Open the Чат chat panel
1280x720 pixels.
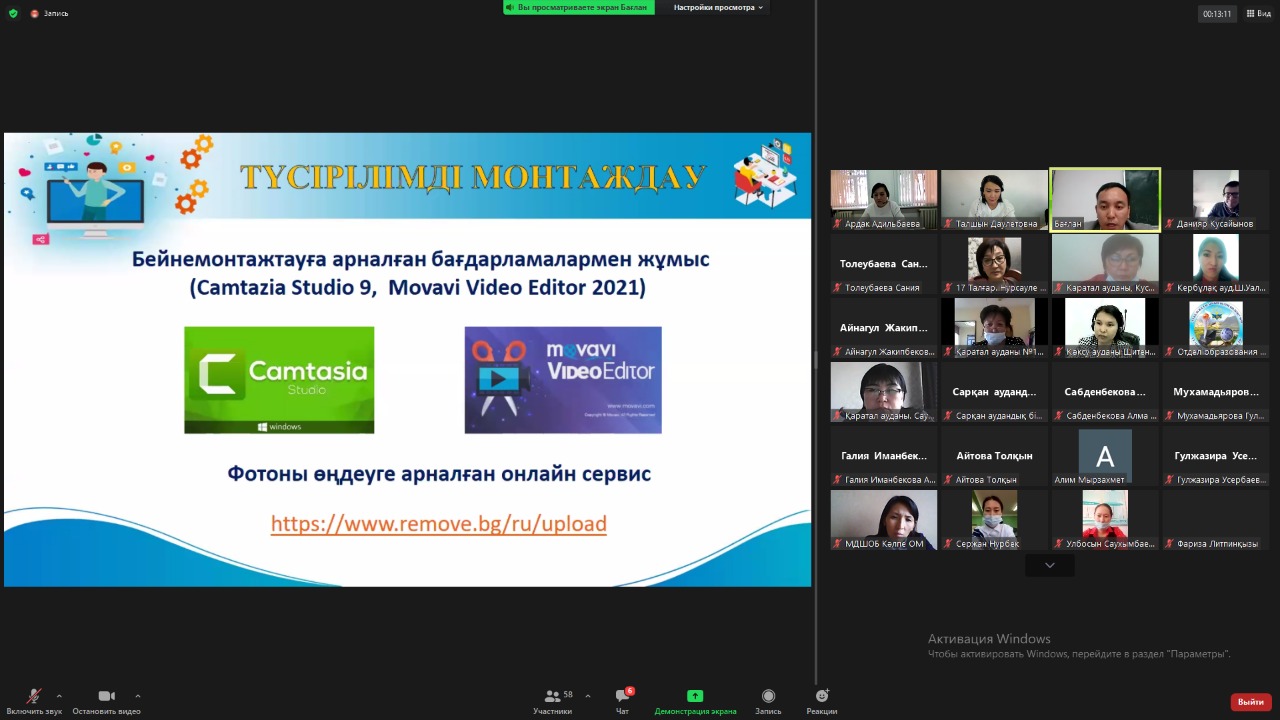click(623, 702)
